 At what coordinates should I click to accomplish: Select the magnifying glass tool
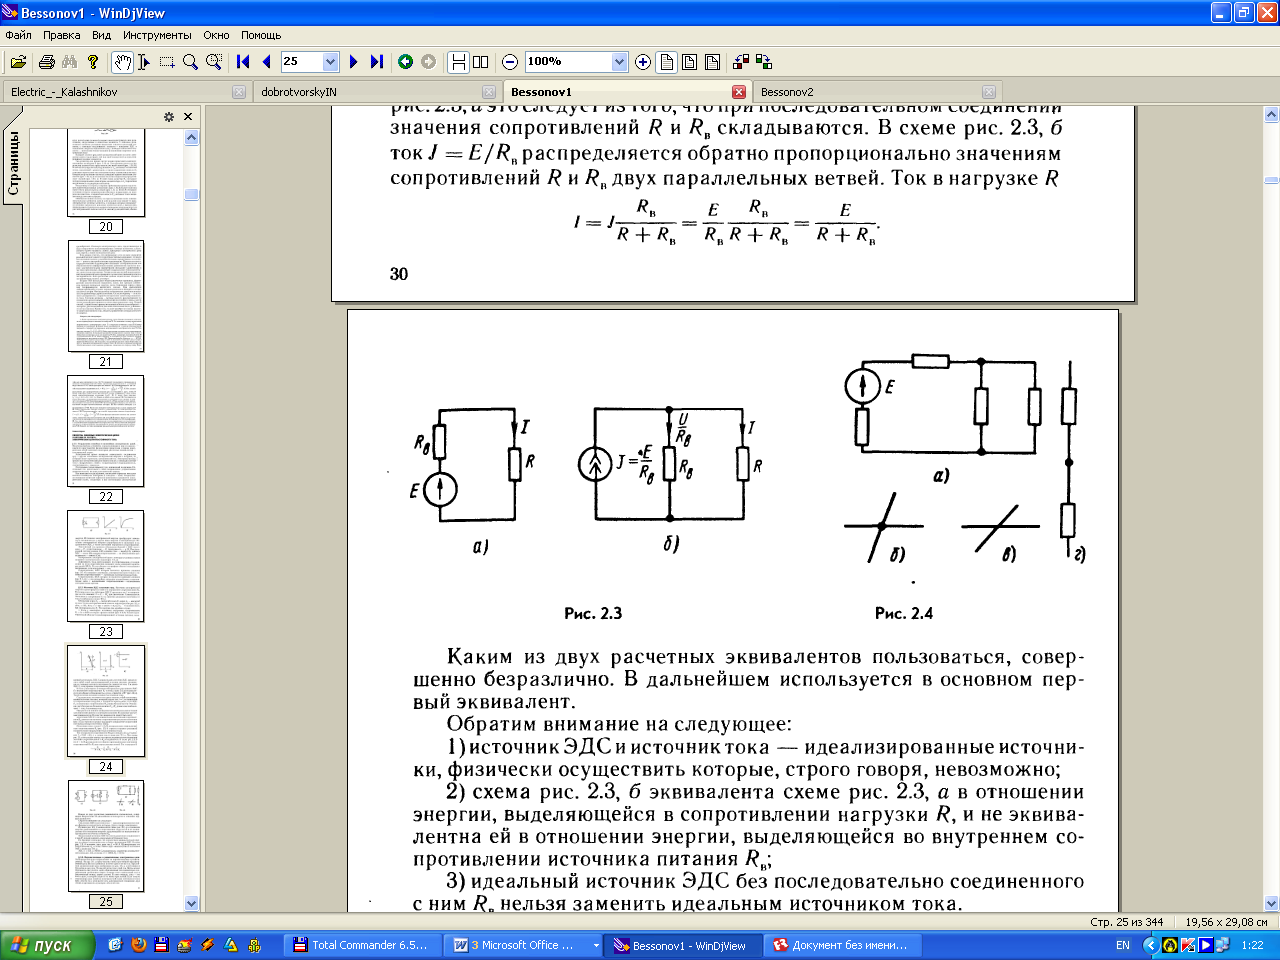pyautogui.click(x=190, y=62)
